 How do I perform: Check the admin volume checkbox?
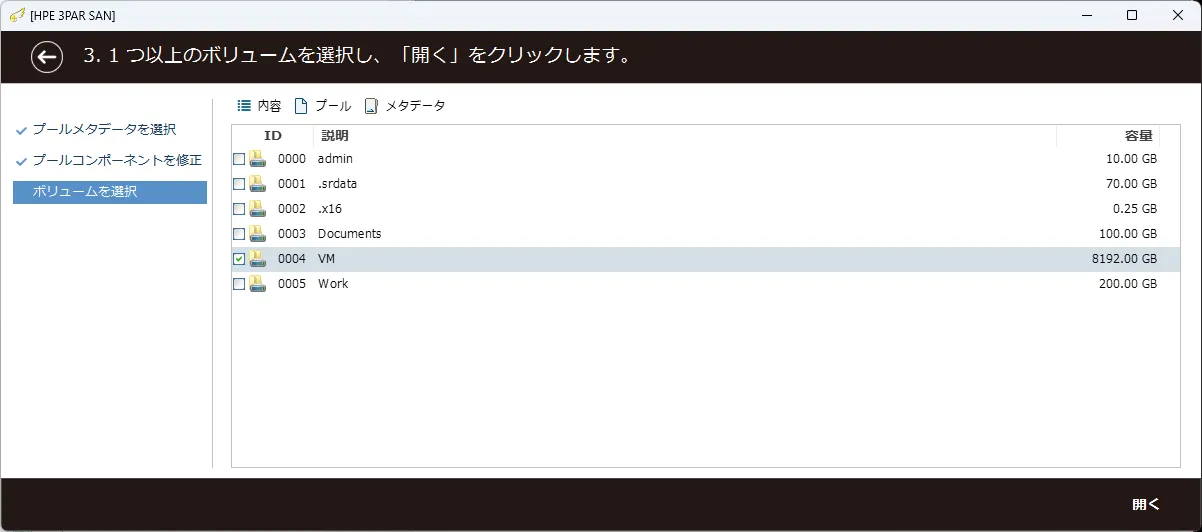239,159
